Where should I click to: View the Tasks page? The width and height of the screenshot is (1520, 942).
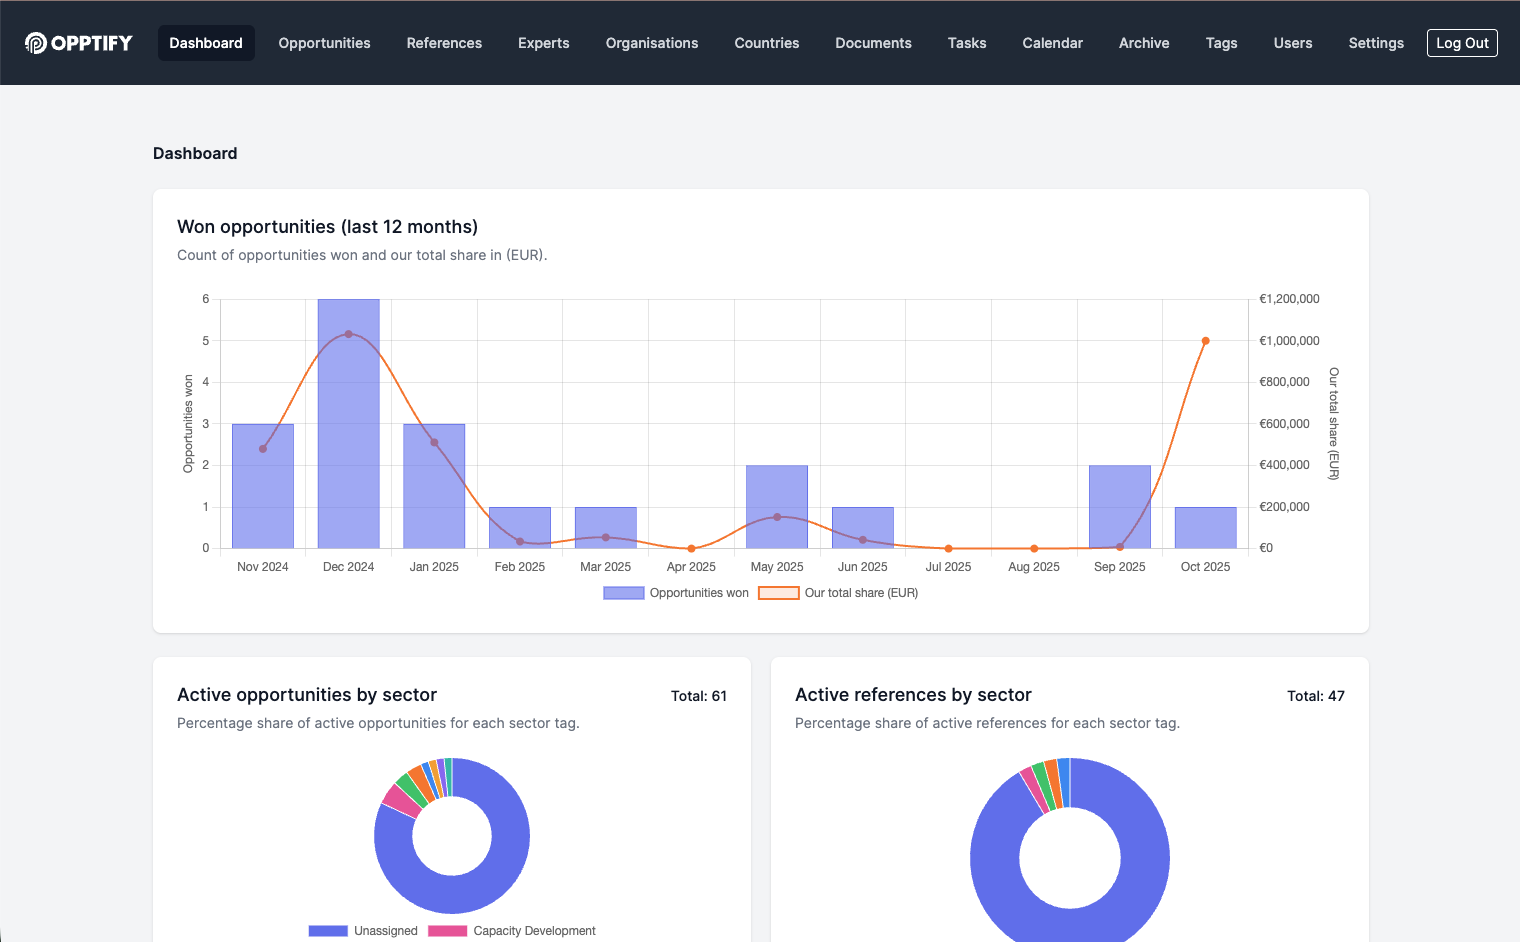[x=967, y=42]
